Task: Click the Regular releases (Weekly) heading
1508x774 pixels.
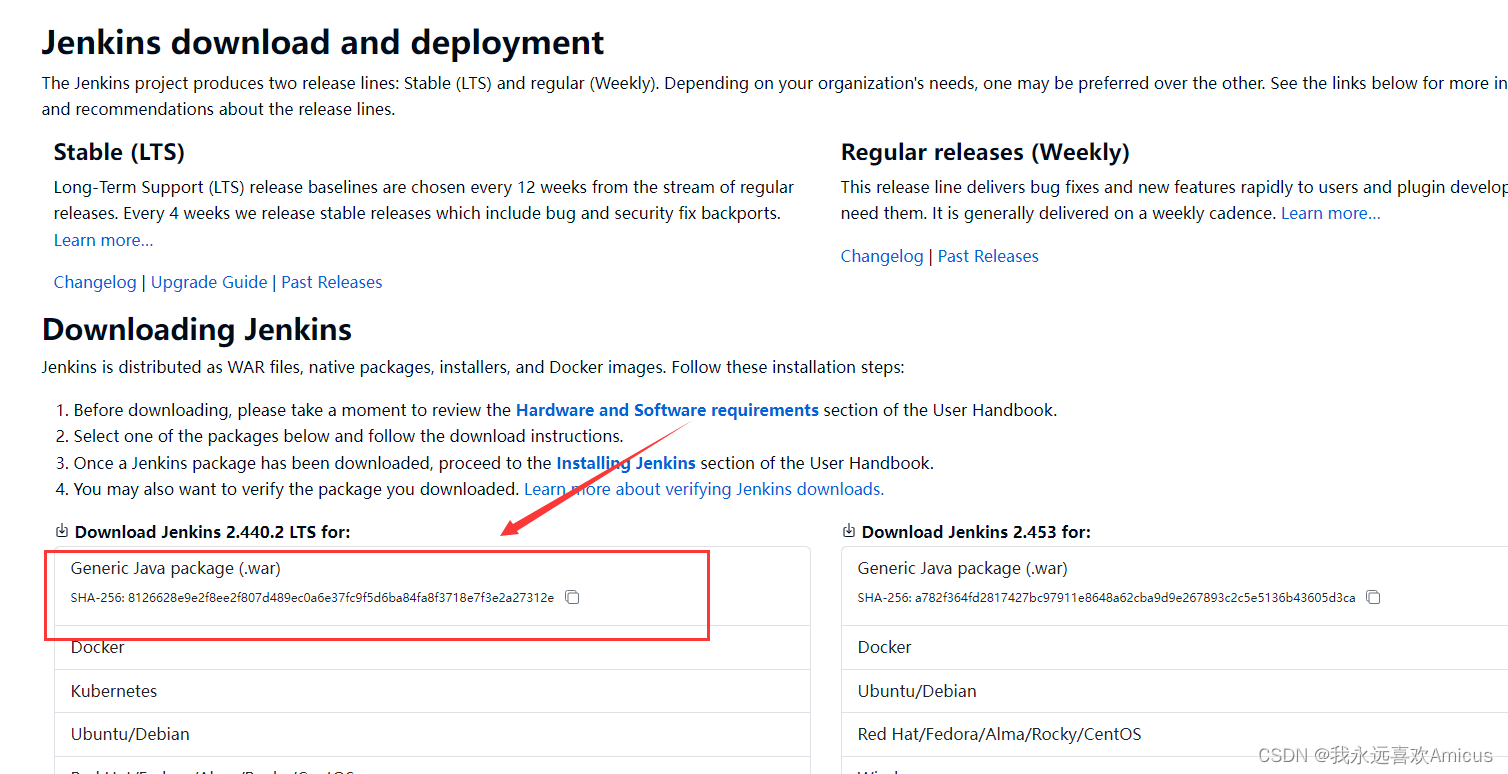Action: click(985, 152)
